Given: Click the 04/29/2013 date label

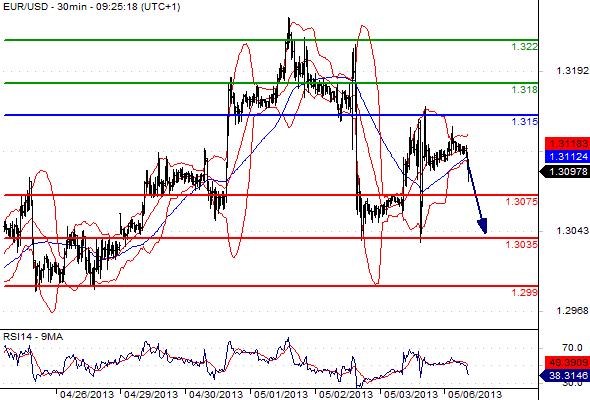Looking at the screenshot, I should tap(151, 395).
